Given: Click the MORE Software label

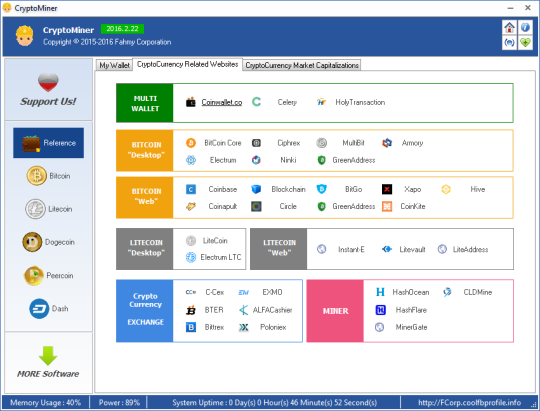Looking at the screenshot, I should [x=48, y=374].
